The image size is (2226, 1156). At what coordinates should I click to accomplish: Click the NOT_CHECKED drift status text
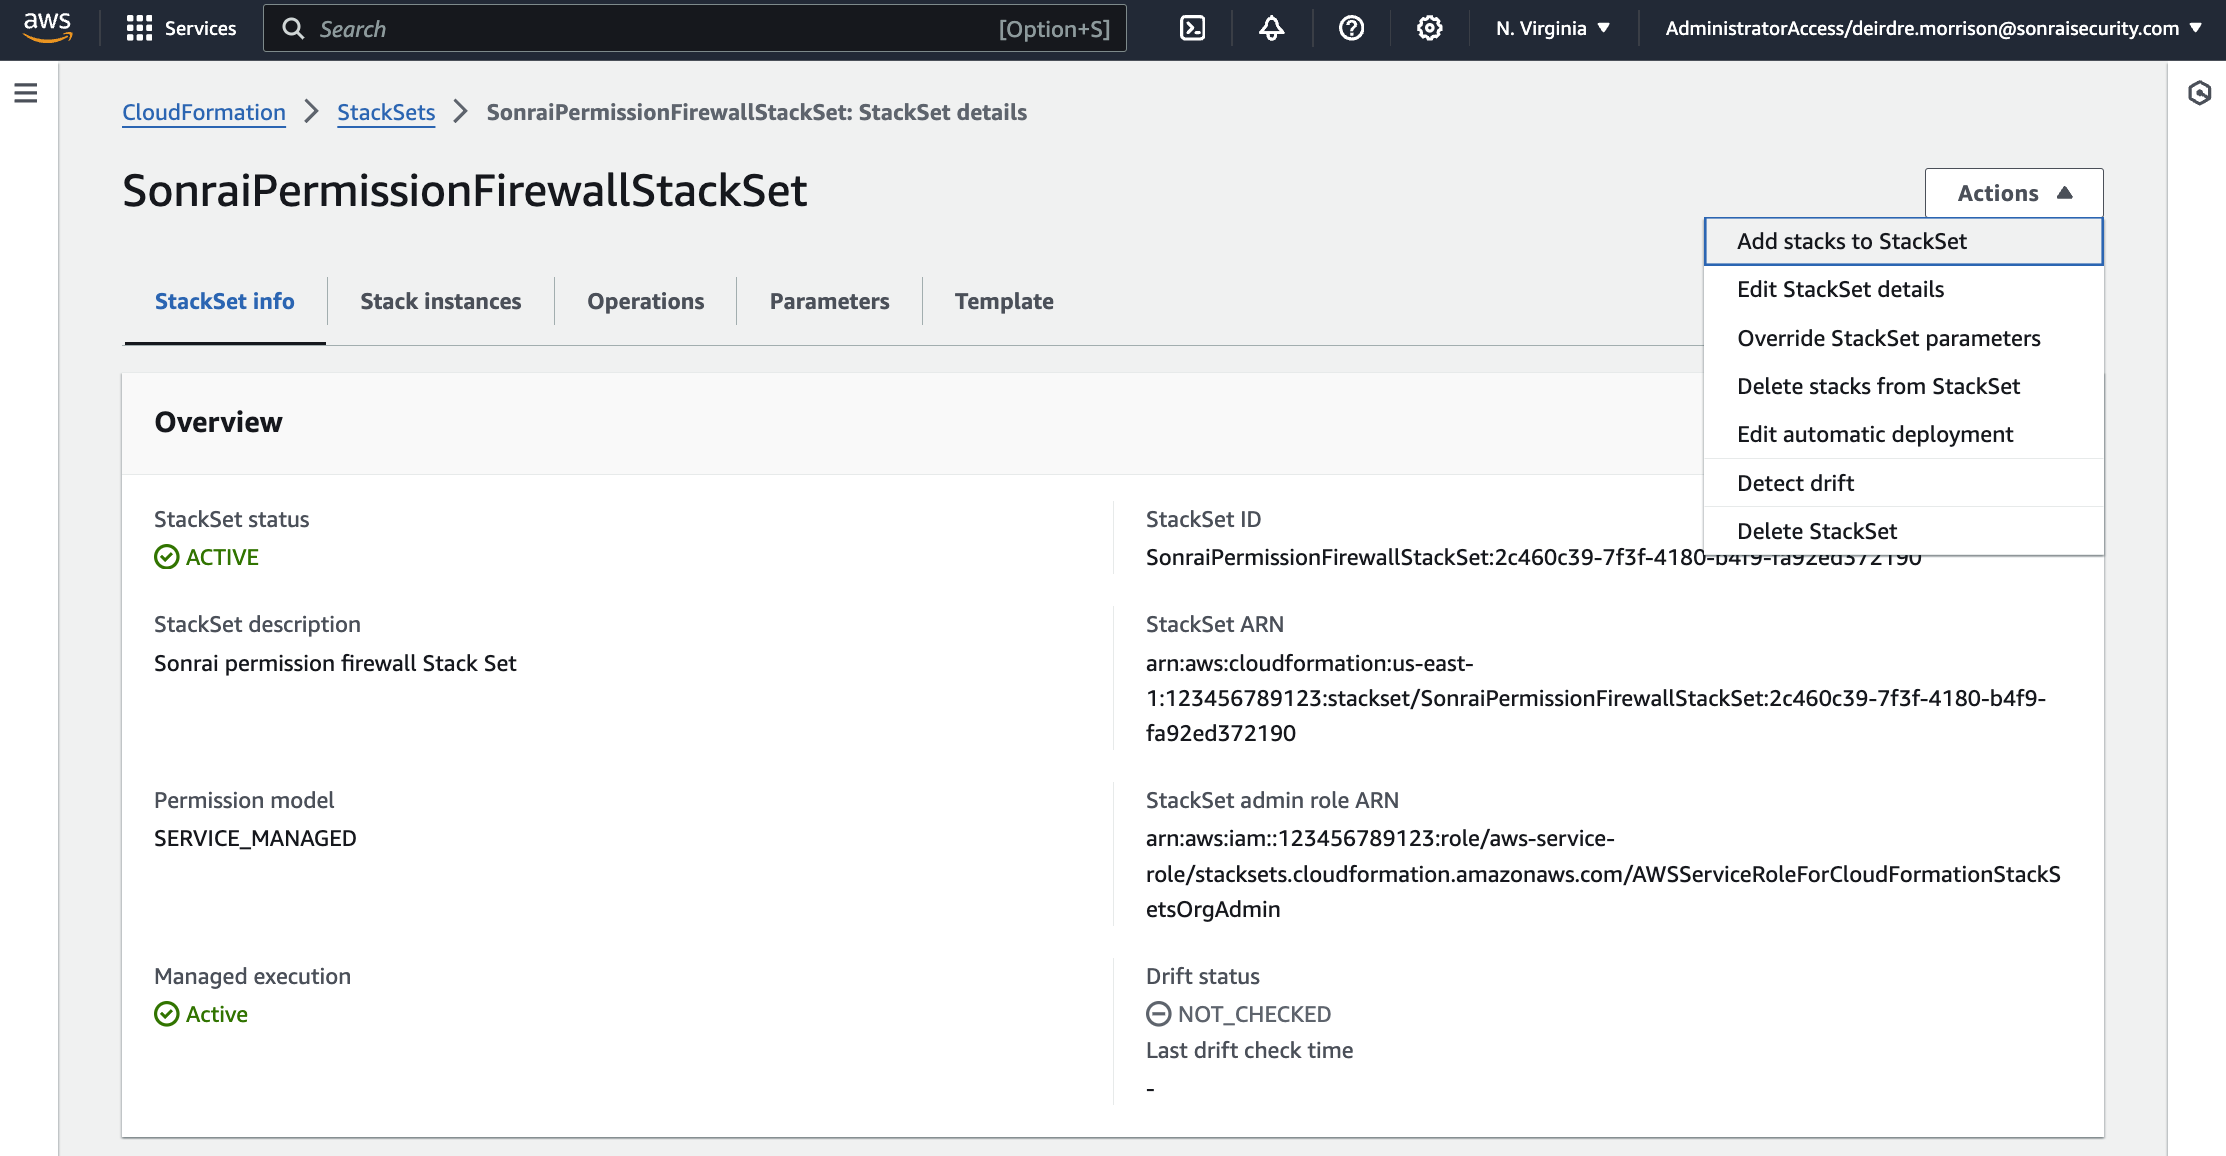(1254, 1014)
